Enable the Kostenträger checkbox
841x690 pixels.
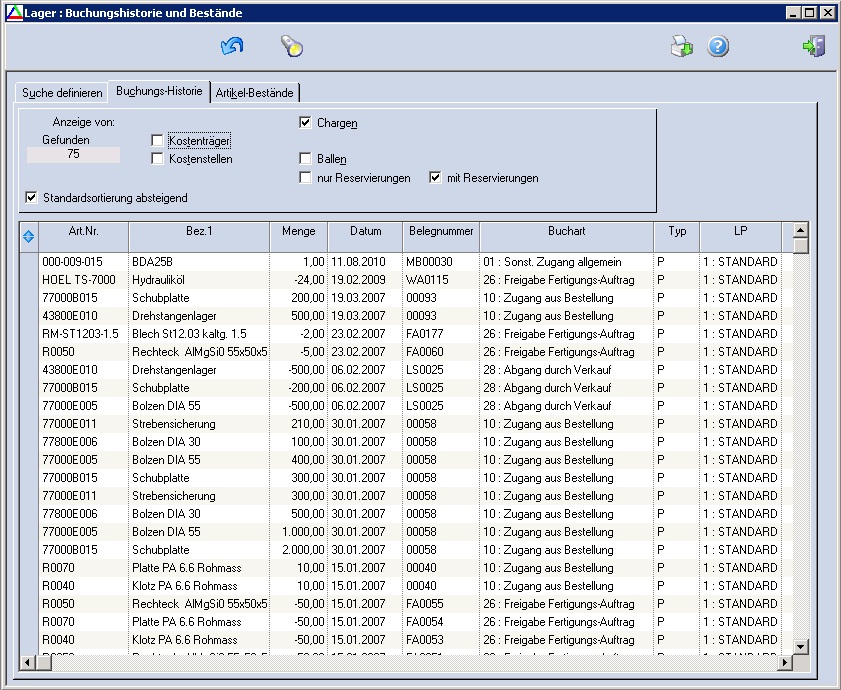[158, 141]
